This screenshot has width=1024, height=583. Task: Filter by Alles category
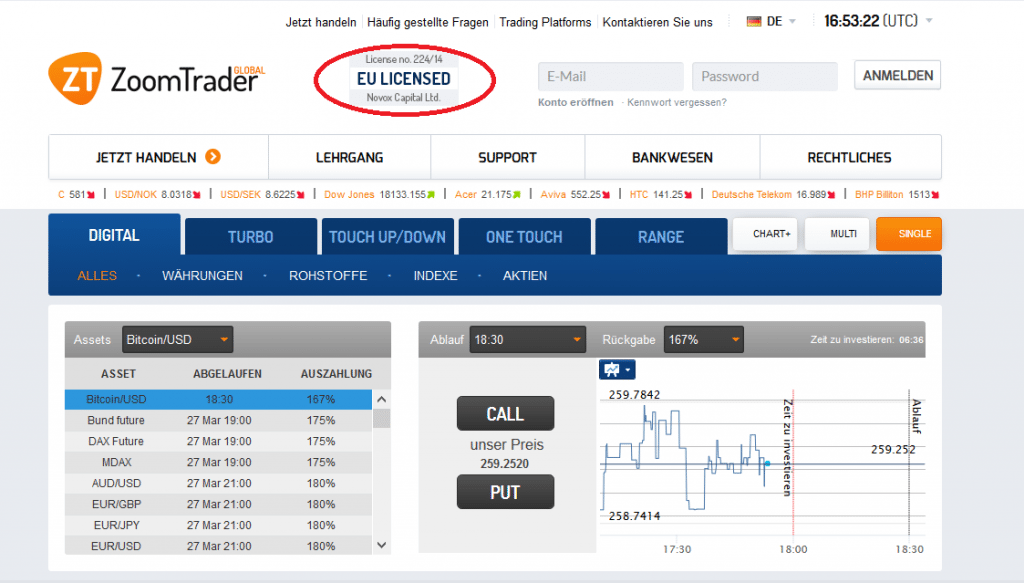(97, 276)
